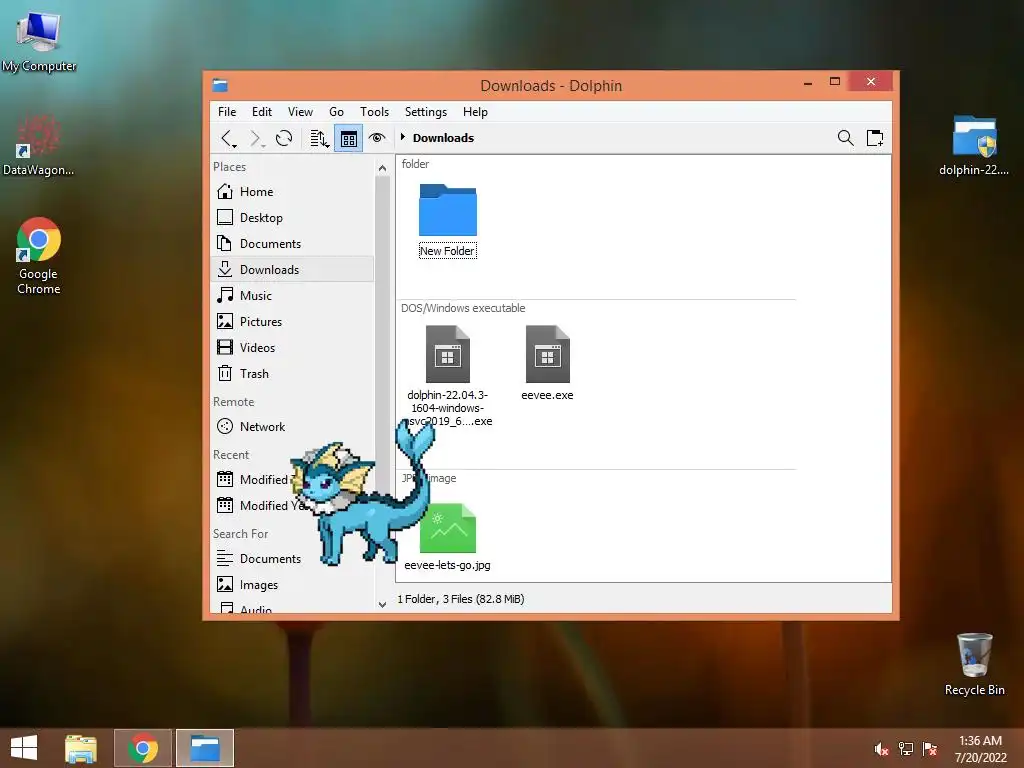The image size is (1024, 768).
Task: Open My Computer desktop icon
Action: pos(39,40)
